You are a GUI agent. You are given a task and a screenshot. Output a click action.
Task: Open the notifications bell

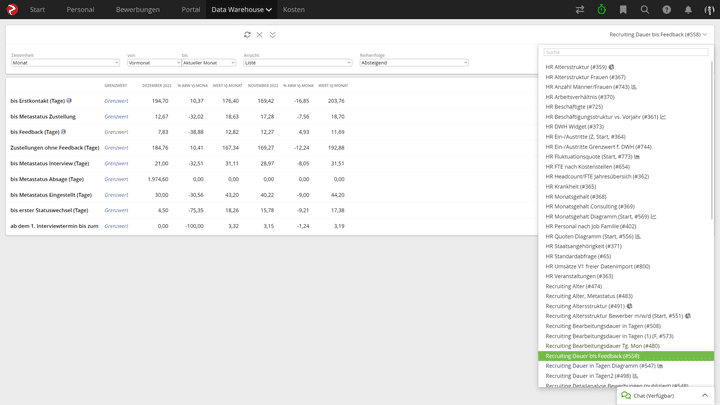pyautogui.click(x=688, y=10)
